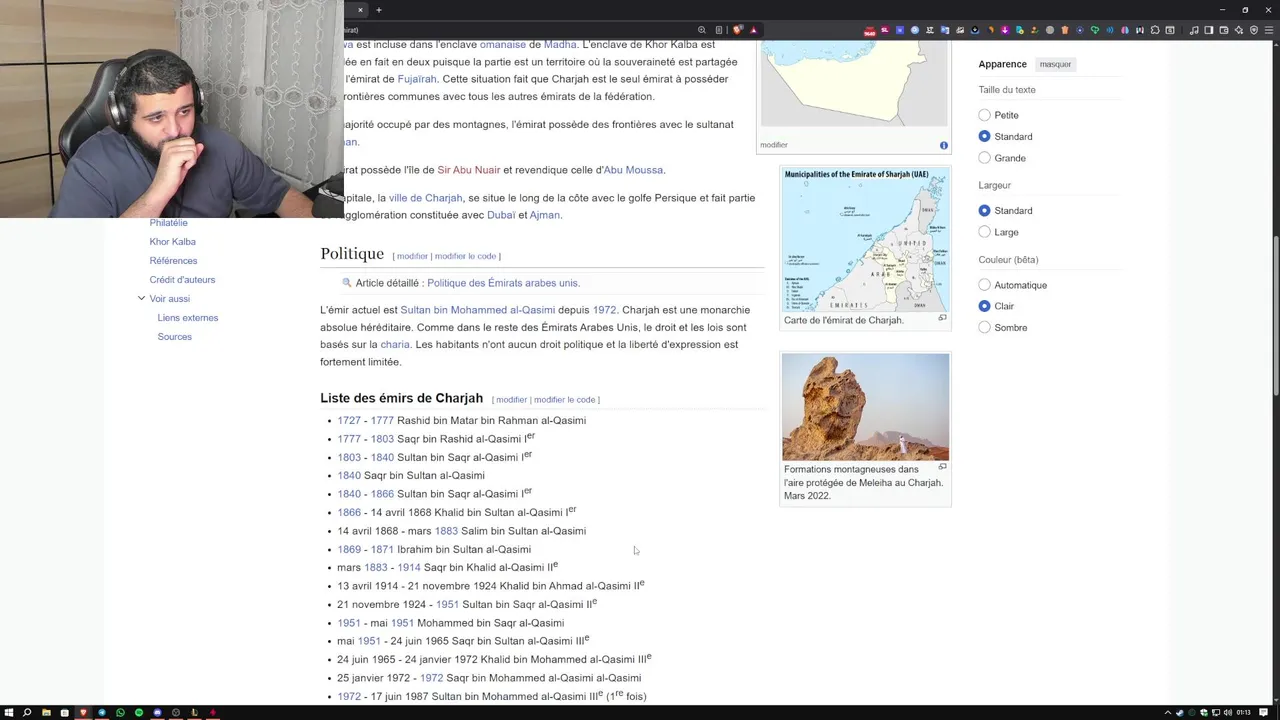Follow the charia link

tap(395, 344)
